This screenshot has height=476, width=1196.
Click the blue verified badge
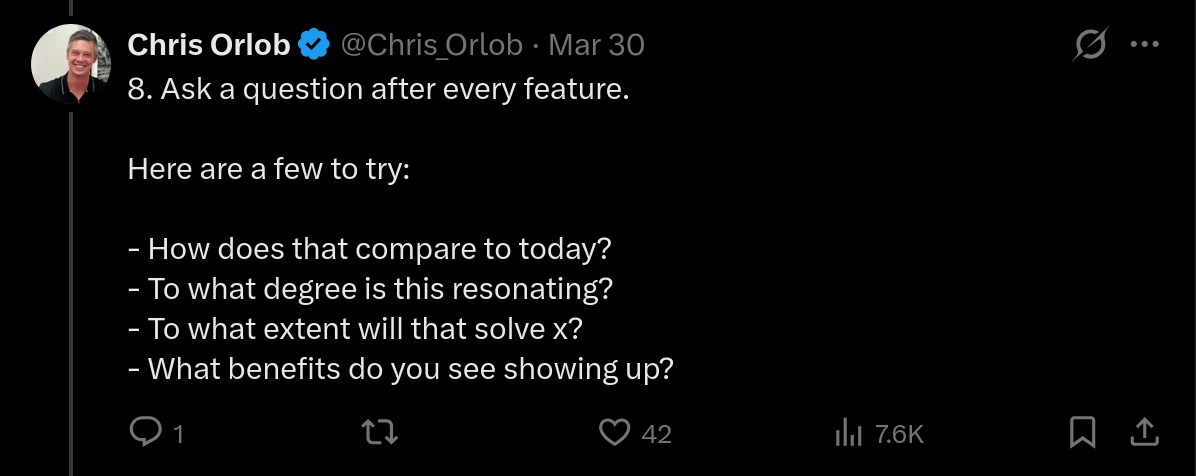tap(316, 45)
